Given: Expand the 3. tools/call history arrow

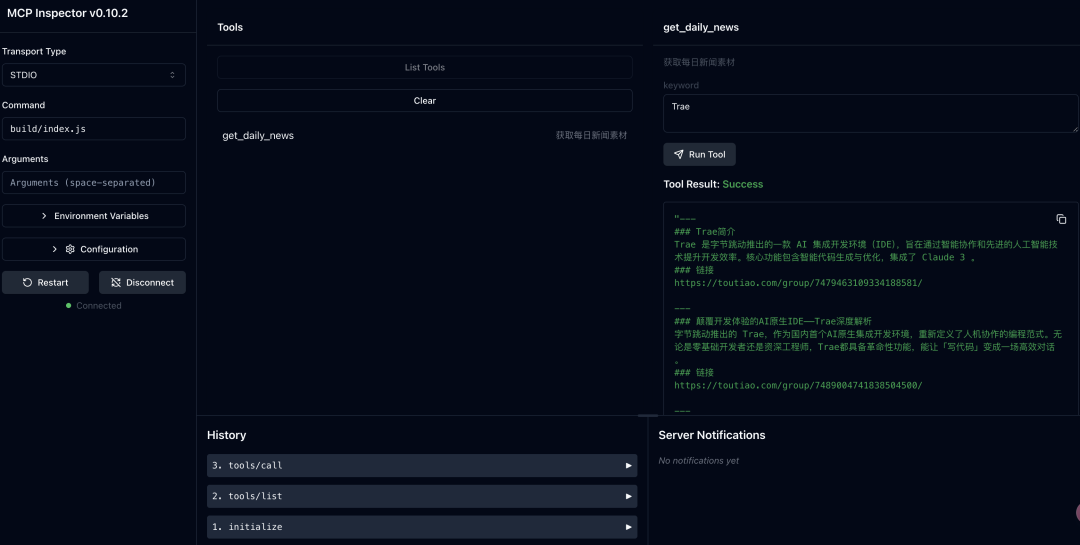Looking at the screenshot, I should tap(628, 466).
